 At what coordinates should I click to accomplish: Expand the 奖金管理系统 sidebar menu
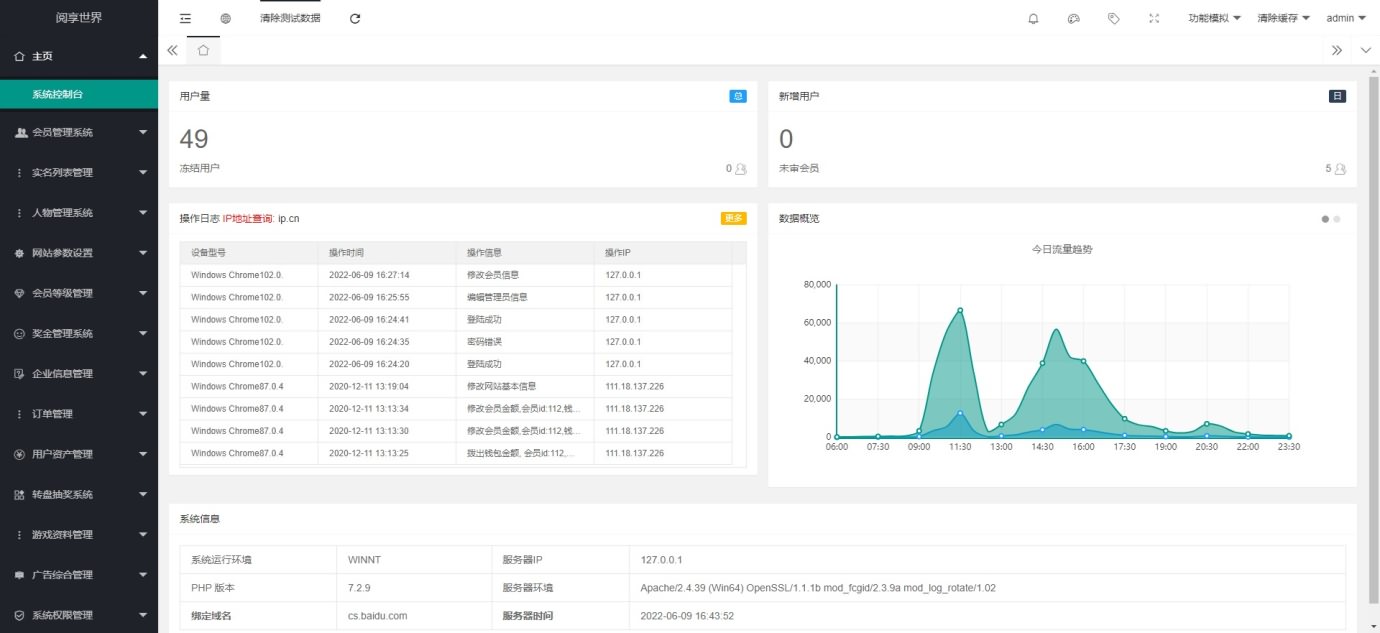pyautogui.click(x=79, y=333)
